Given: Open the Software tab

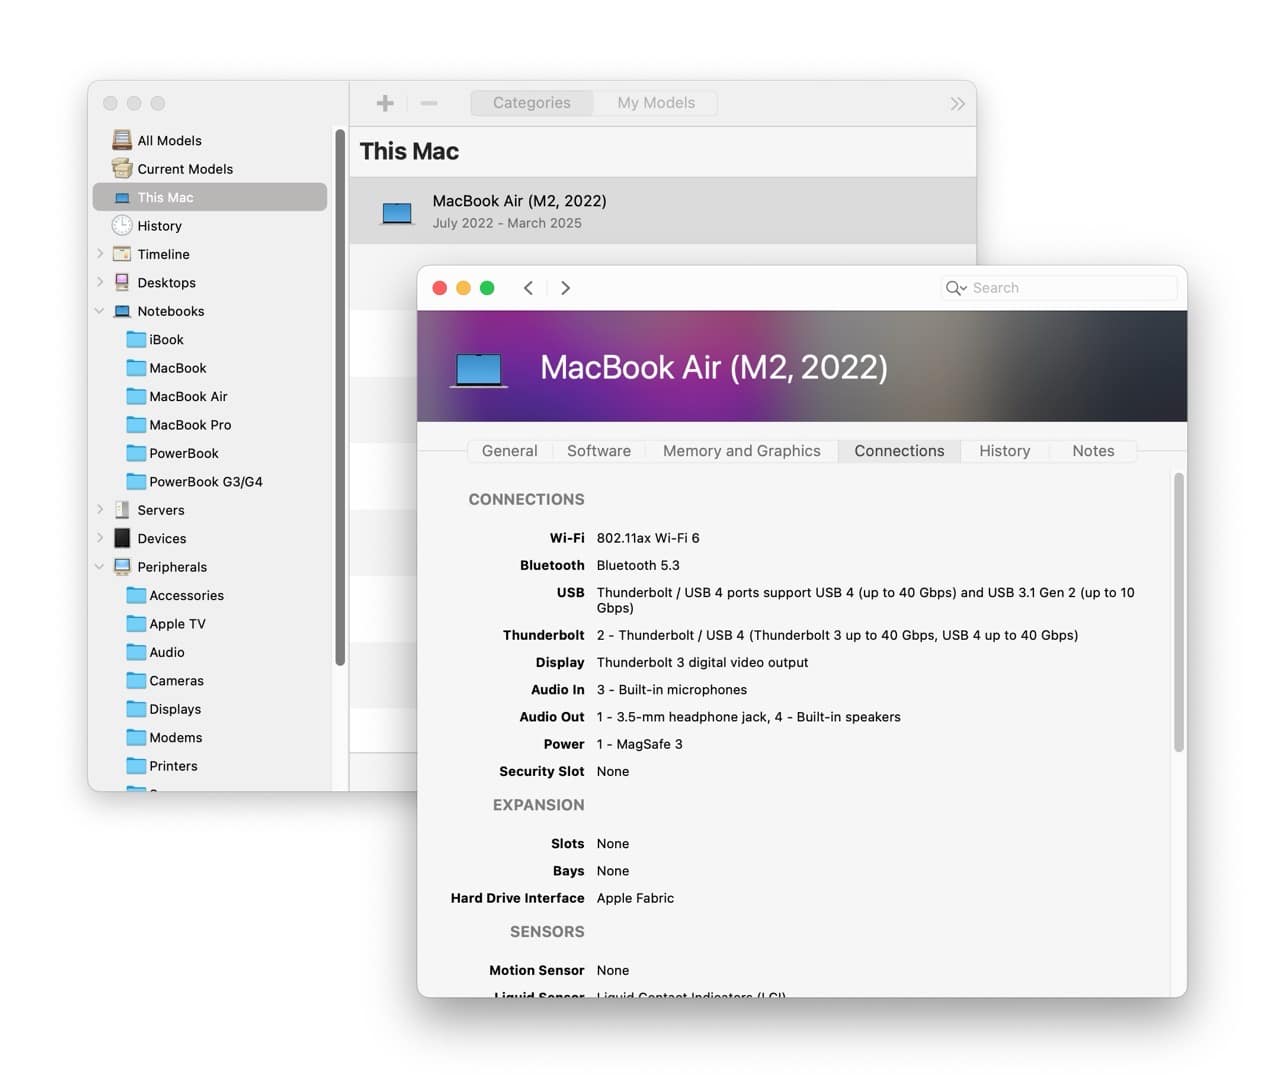Looking at the screenshot, I should pos(599,451).
